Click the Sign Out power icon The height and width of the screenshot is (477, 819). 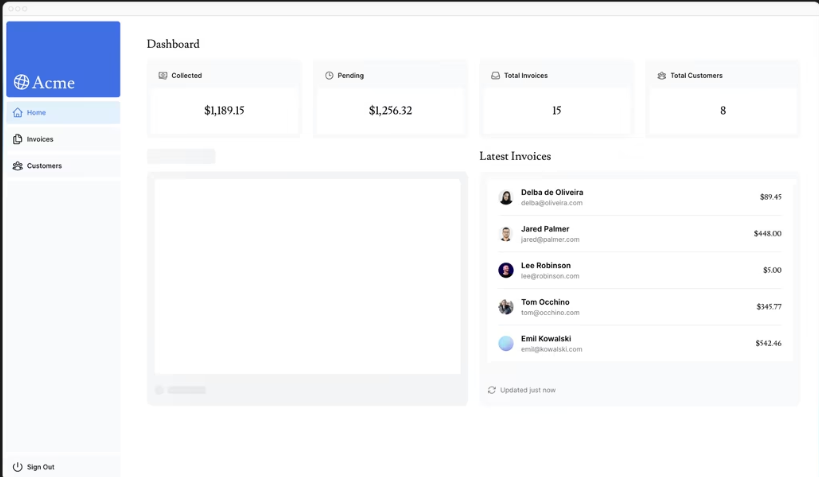(18, 467)
